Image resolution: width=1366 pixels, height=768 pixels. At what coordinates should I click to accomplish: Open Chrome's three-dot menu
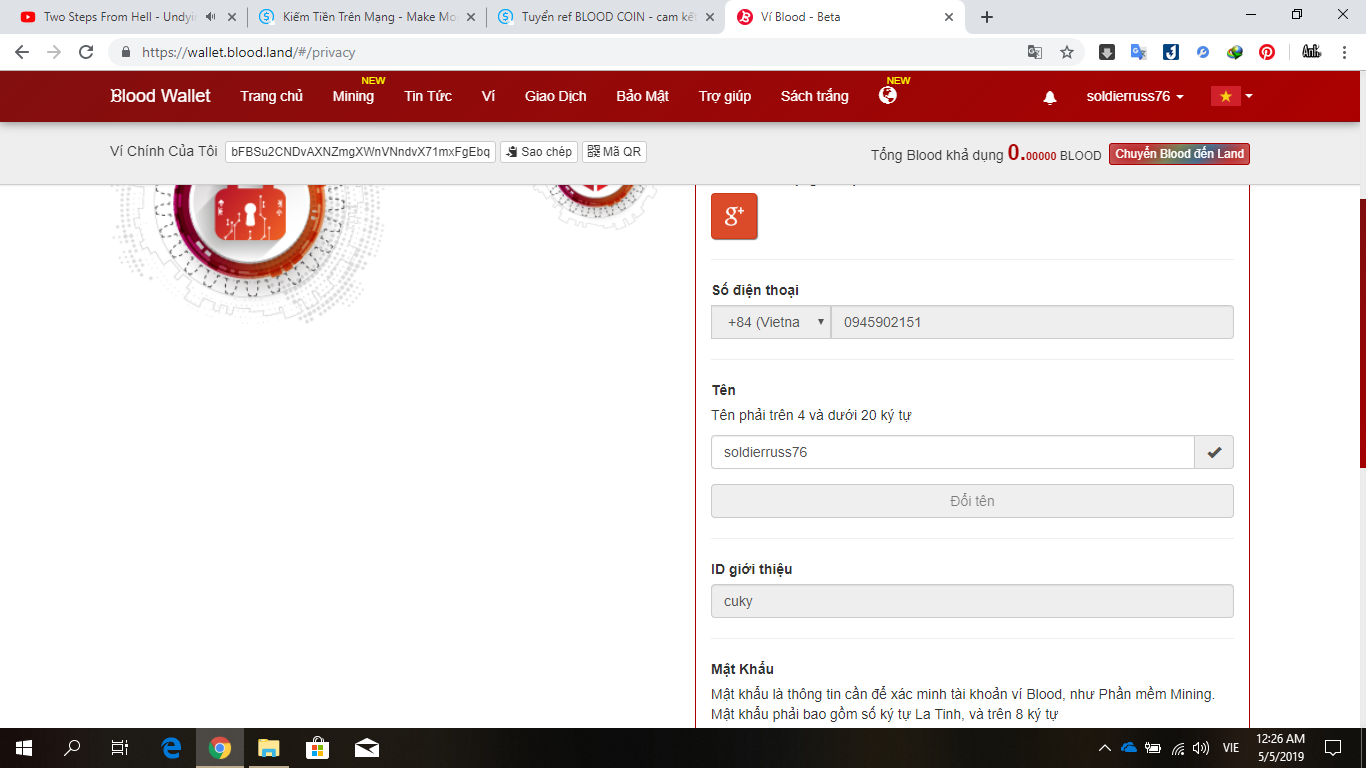coord(1343,52)
